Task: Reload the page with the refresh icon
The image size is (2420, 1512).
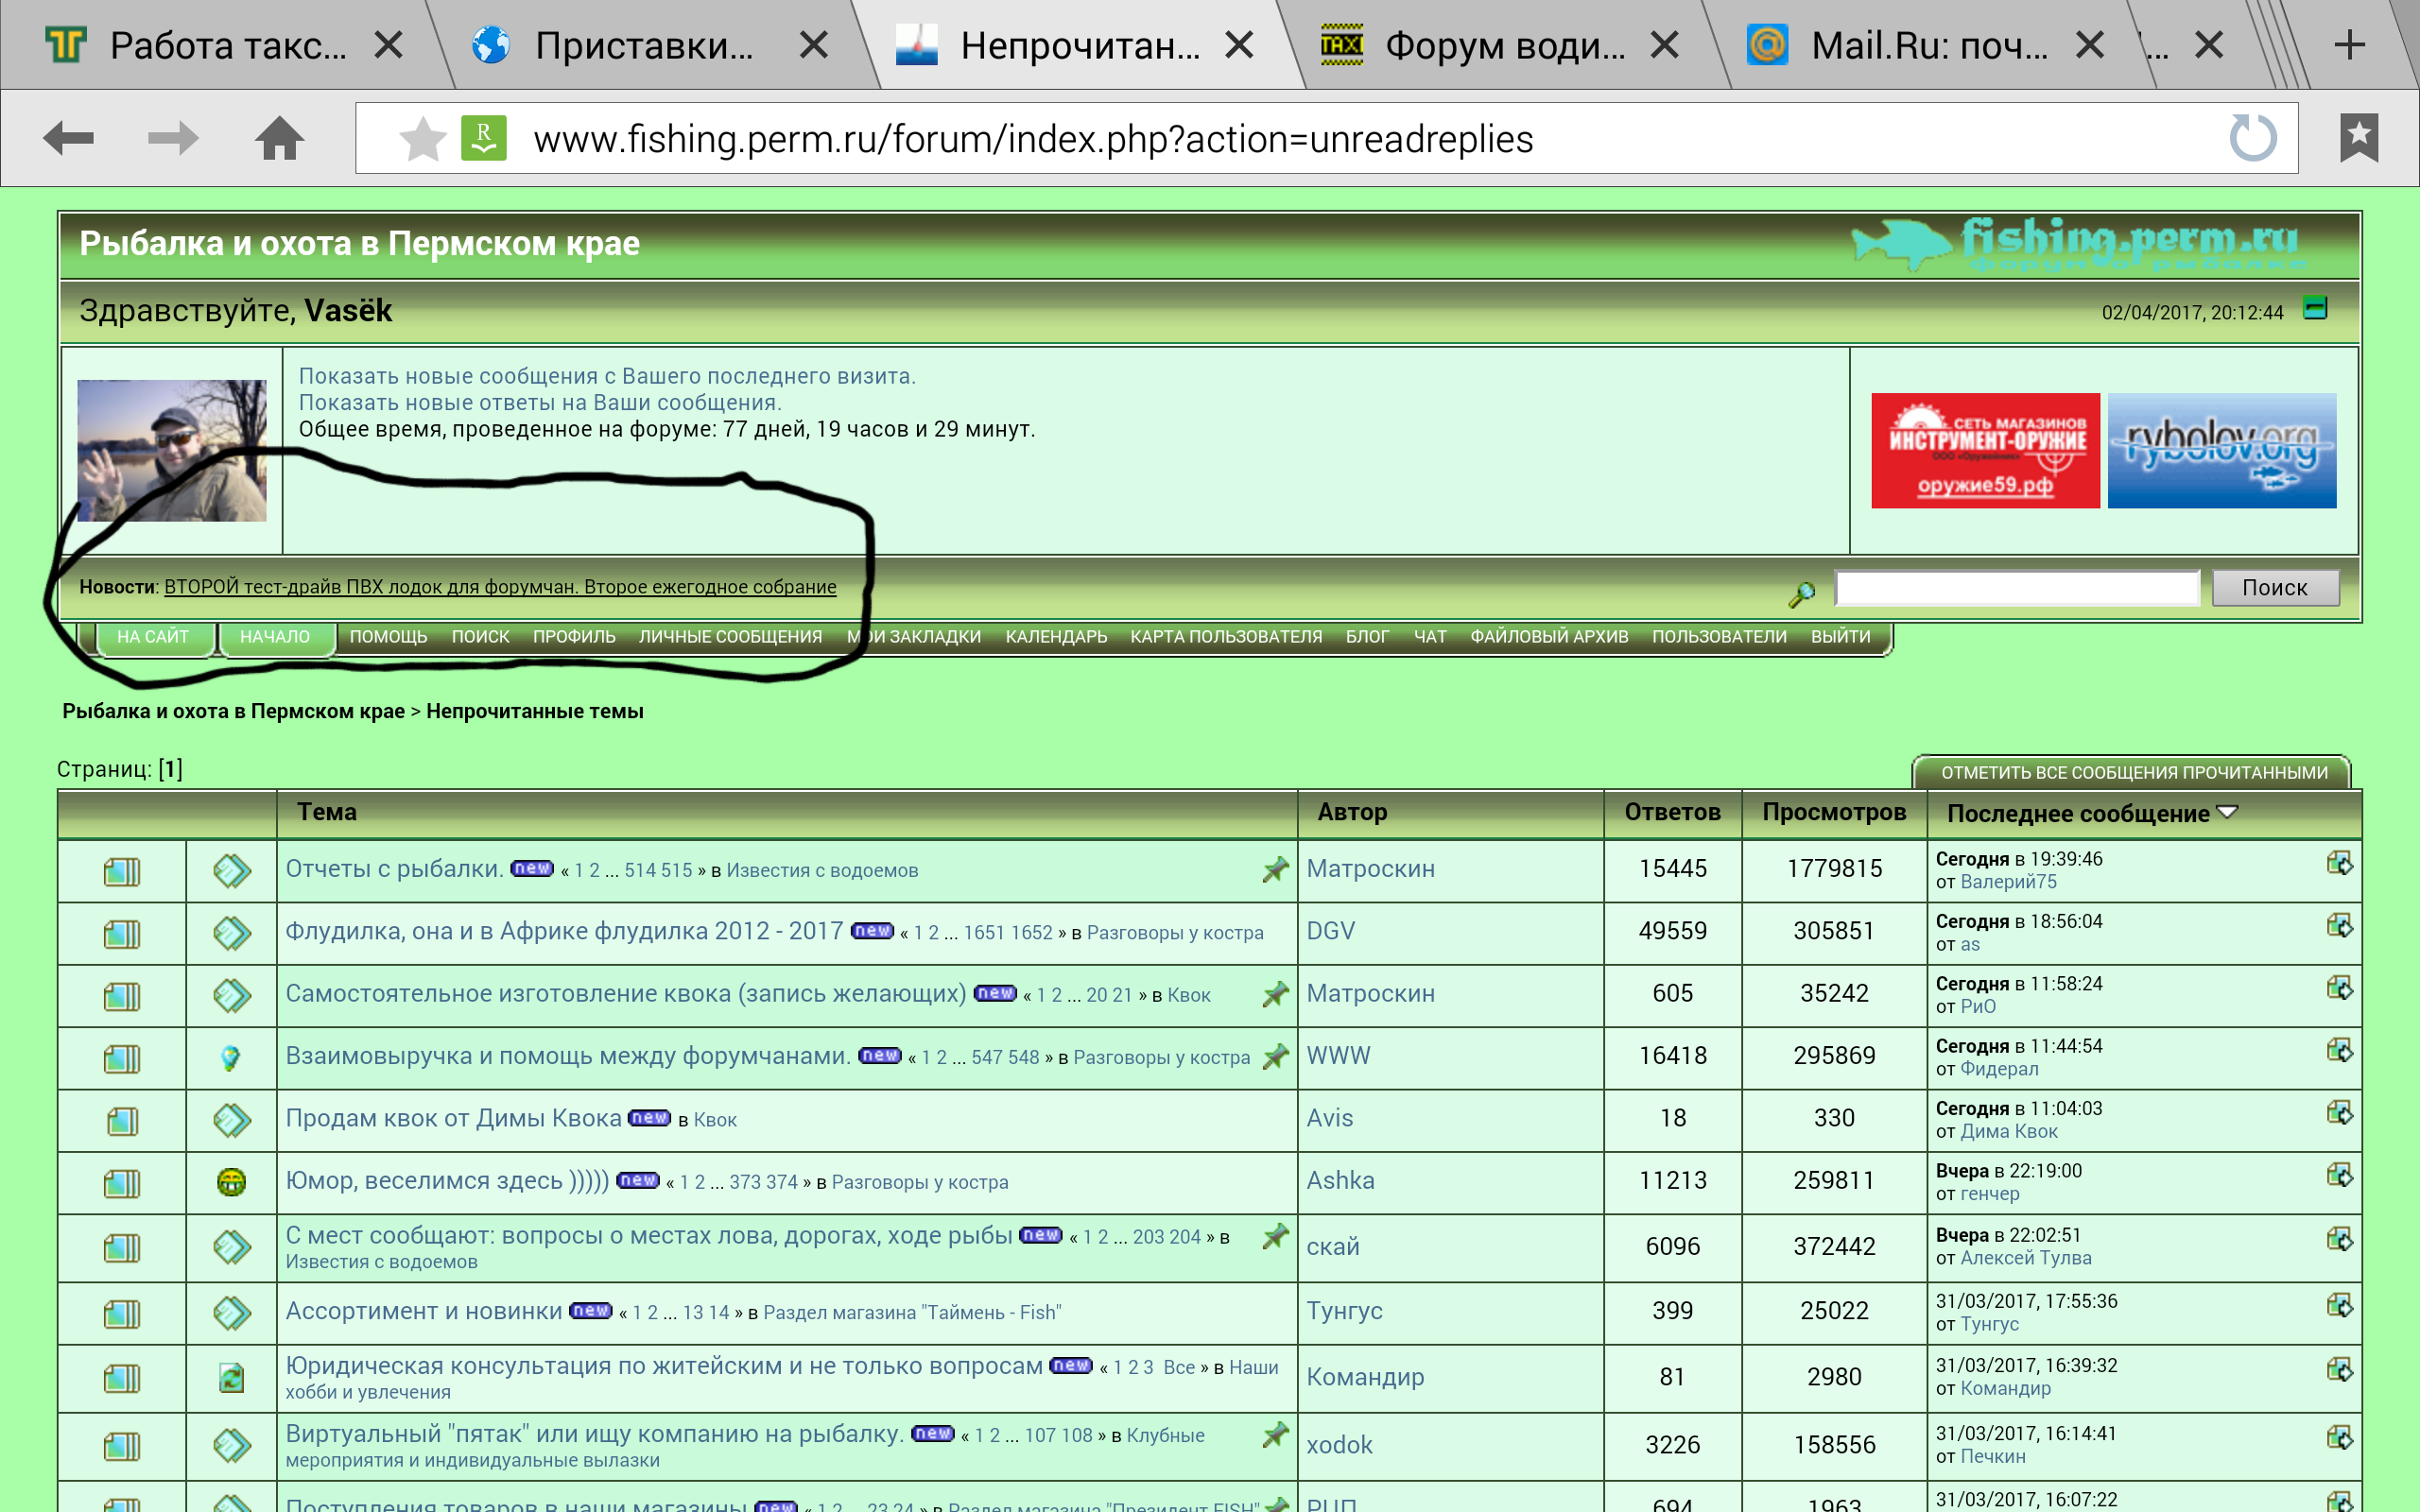Action: click(x=2253, y=138)
